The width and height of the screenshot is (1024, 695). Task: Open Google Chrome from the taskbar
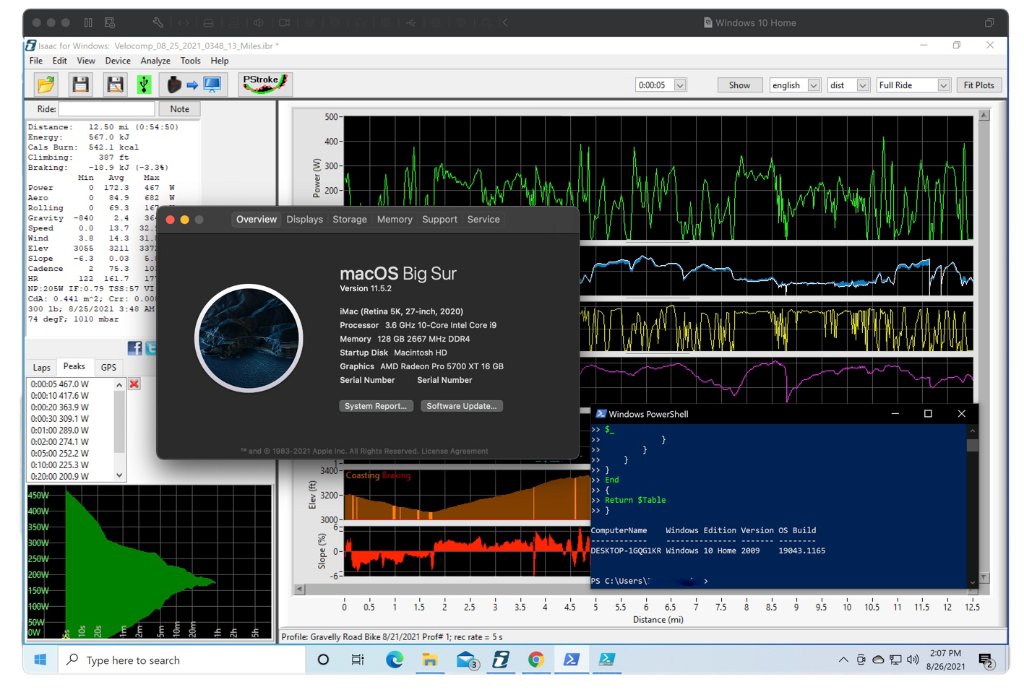pos(536,660)
